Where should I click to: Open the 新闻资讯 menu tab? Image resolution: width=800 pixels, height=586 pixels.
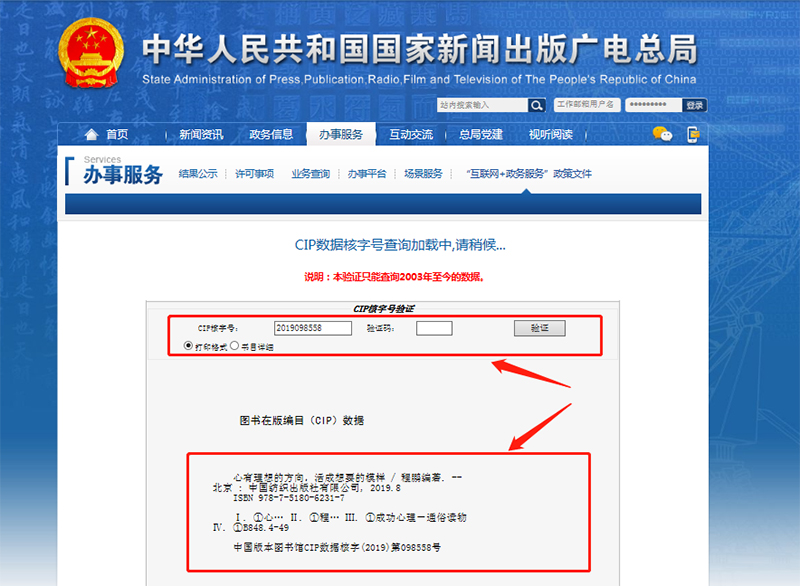[x=201, y=135]
